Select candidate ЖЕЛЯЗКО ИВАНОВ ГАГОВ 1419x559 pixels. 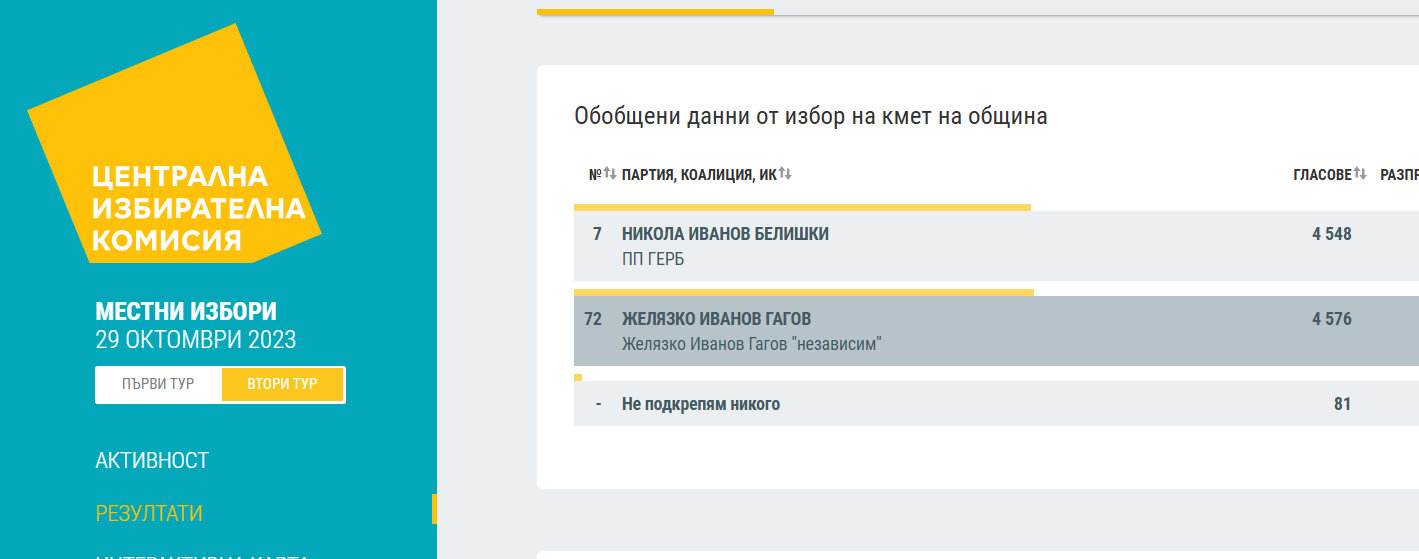click(x=716, y=319)
